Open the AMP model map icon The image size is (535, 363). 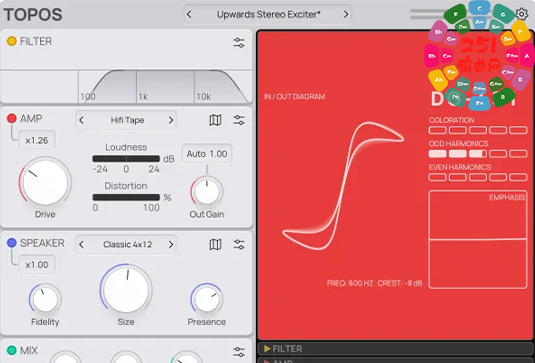[x=215, y=120]
